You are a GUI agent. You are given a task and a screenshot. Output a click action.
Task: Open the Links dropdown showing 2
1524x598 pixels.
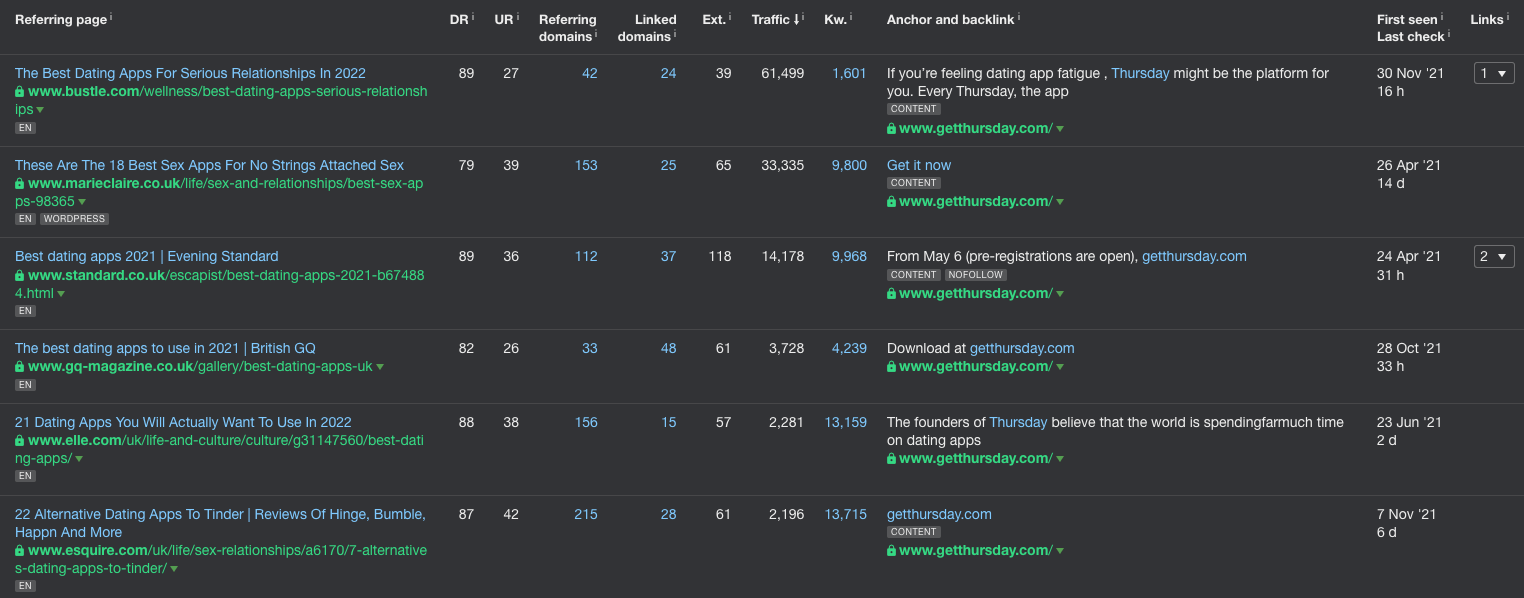tap(1494, 256)
